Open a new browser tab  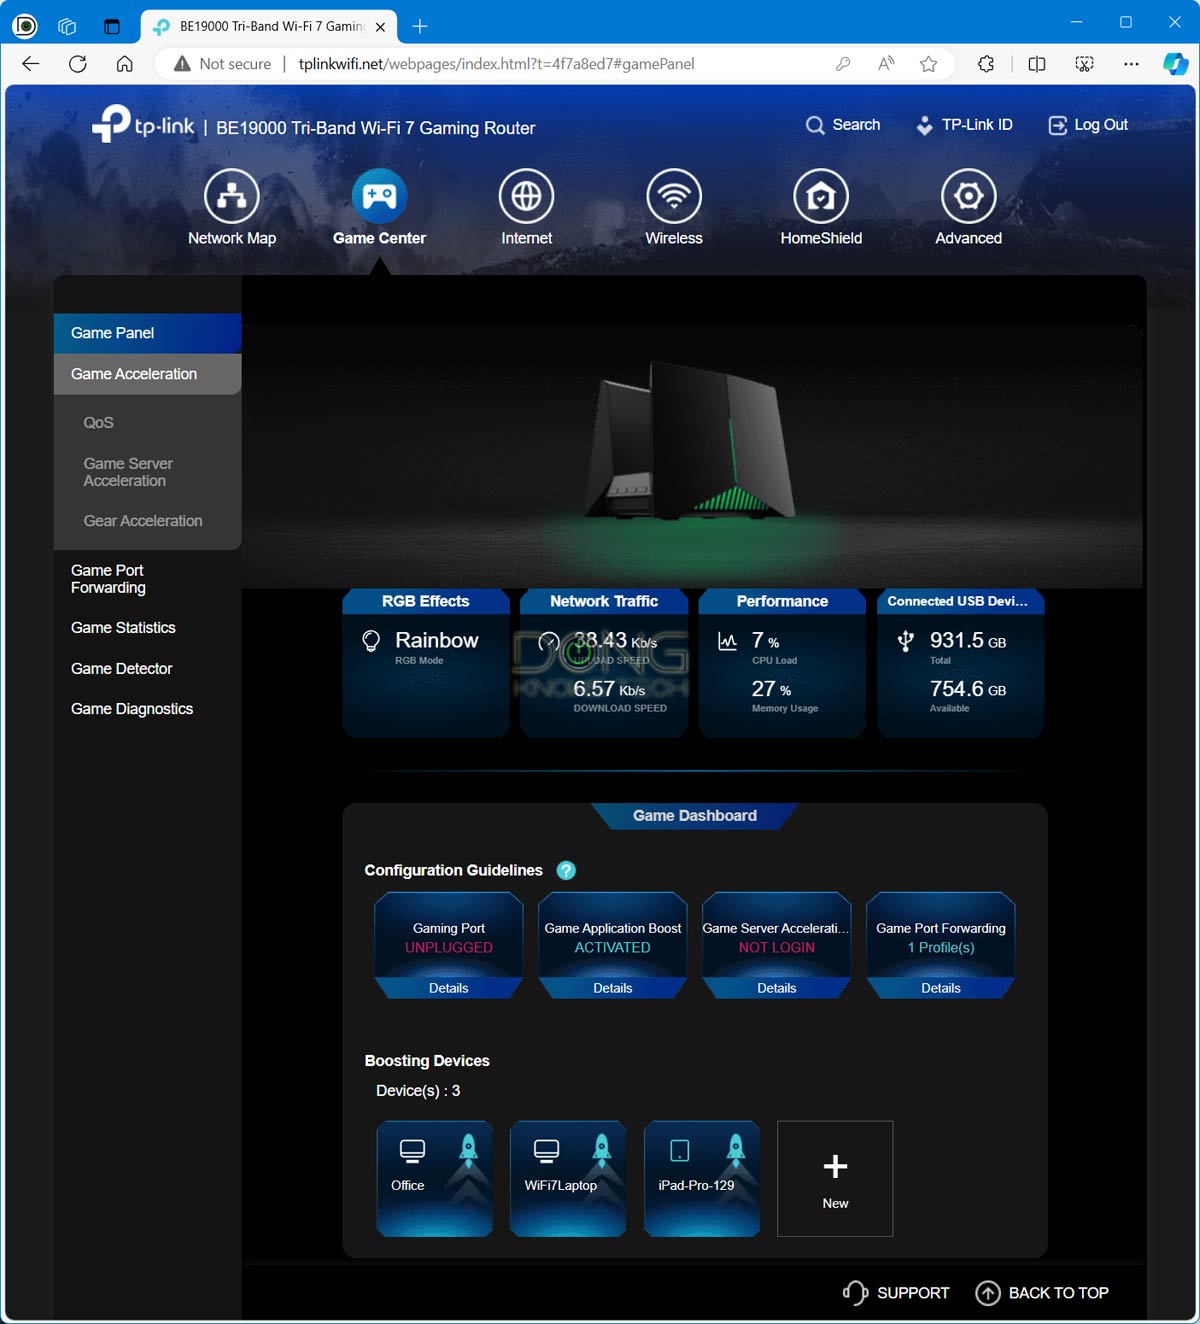tap(420, 27)
